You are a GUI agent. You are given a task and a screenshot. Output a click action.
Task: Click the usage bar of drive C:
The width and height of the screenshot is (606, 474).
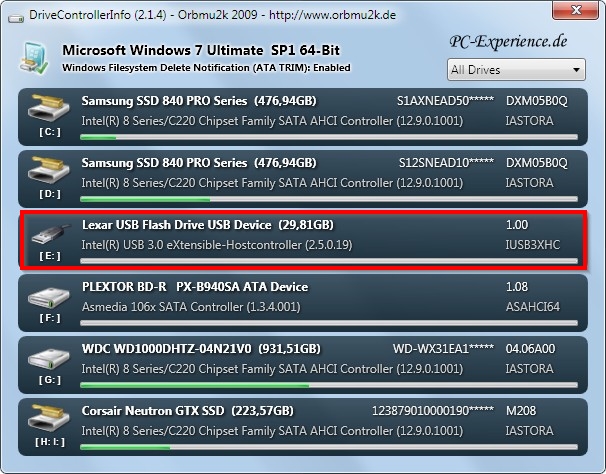pyautogui.click(x=329, y=137)
